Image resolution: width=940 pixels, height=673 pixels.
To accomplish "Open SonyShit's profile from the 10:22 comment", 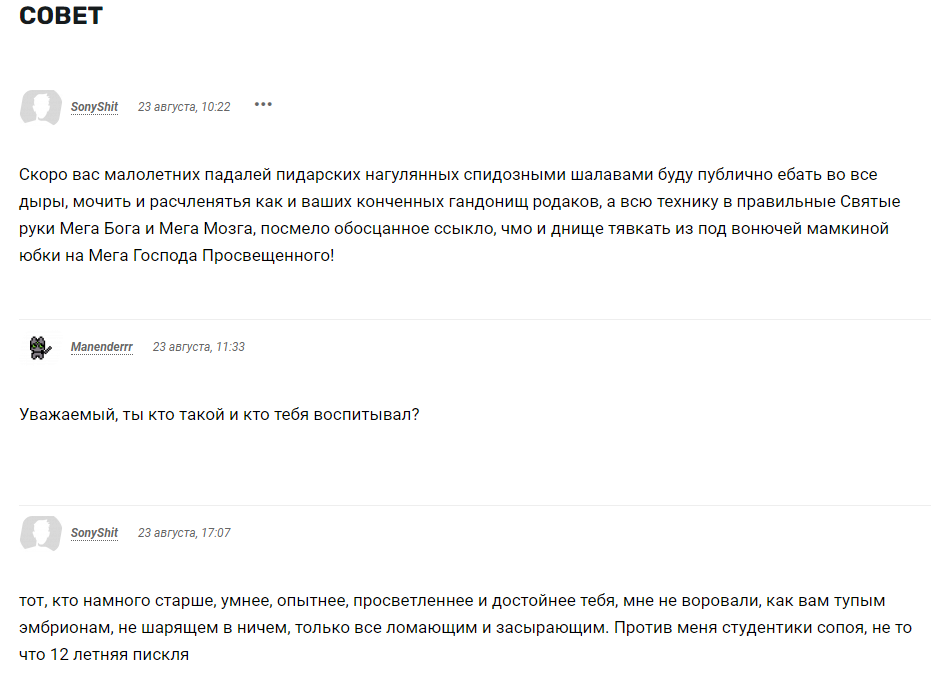I will [x=94, y=107].
